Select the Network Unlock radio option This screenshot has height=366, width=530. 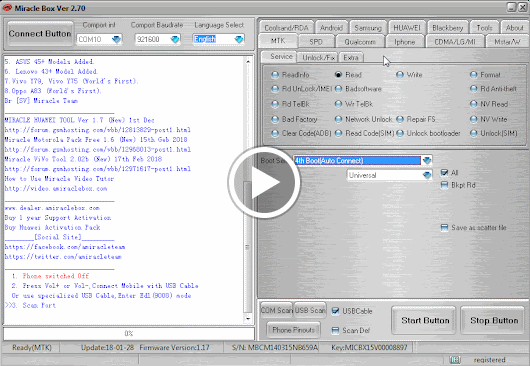click(338, 119)
